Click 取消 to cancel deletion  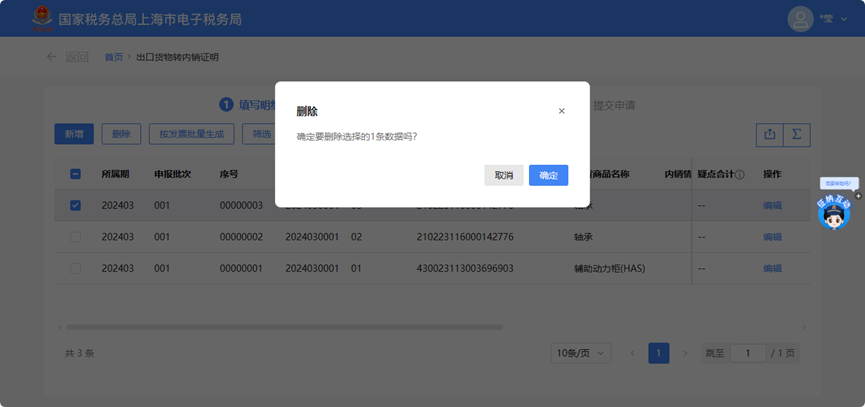[x=503, y=175]
